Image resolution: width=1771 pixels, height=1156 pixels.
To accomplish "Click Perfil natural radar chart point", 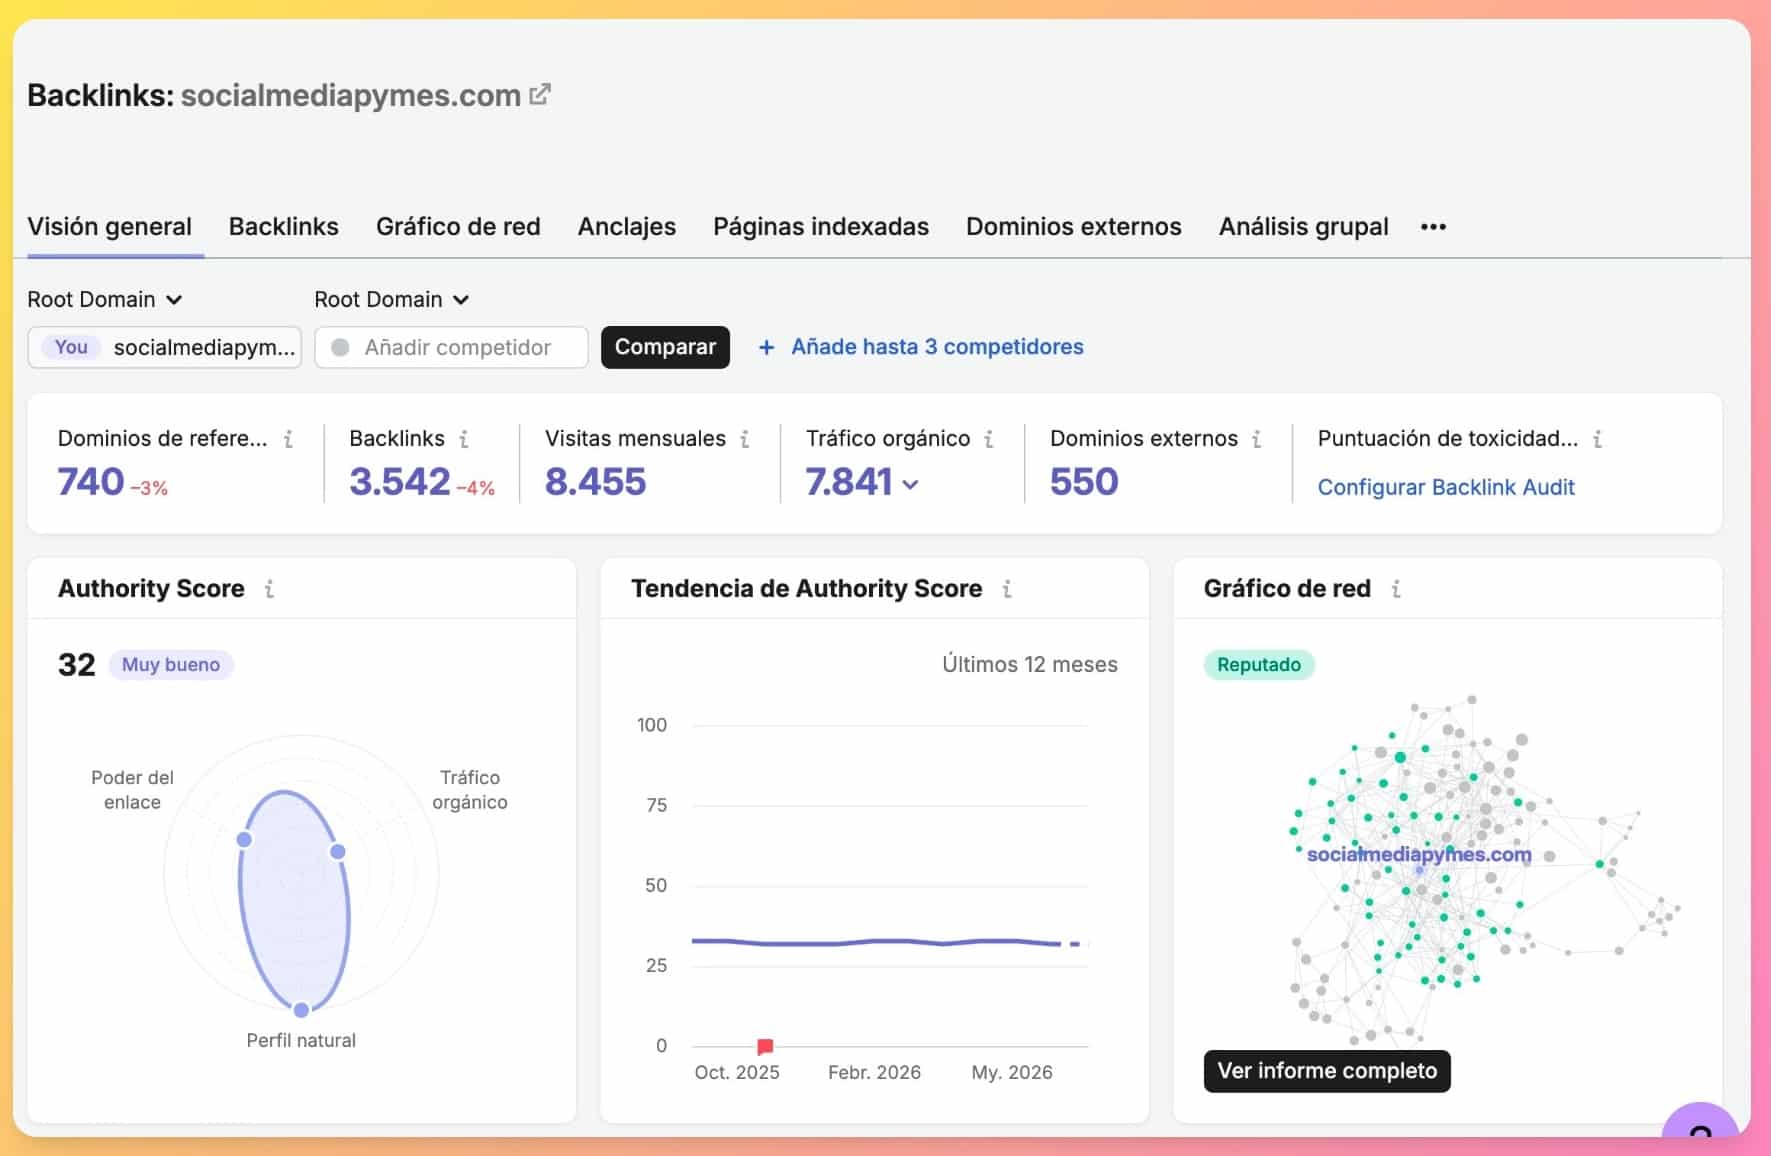I will point(301,1009).
